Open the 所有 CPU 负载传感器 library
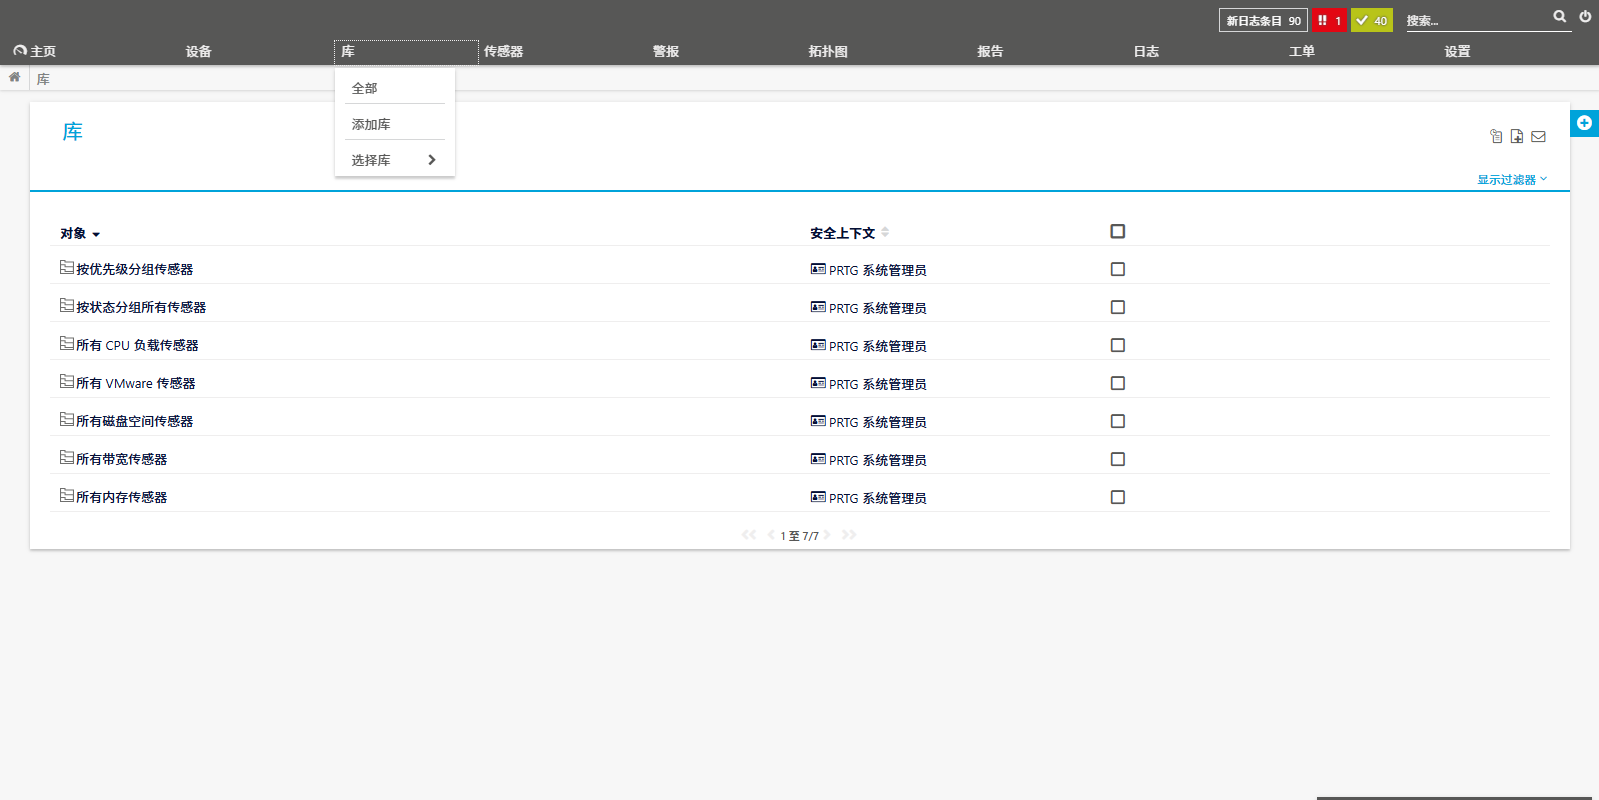 137,345
